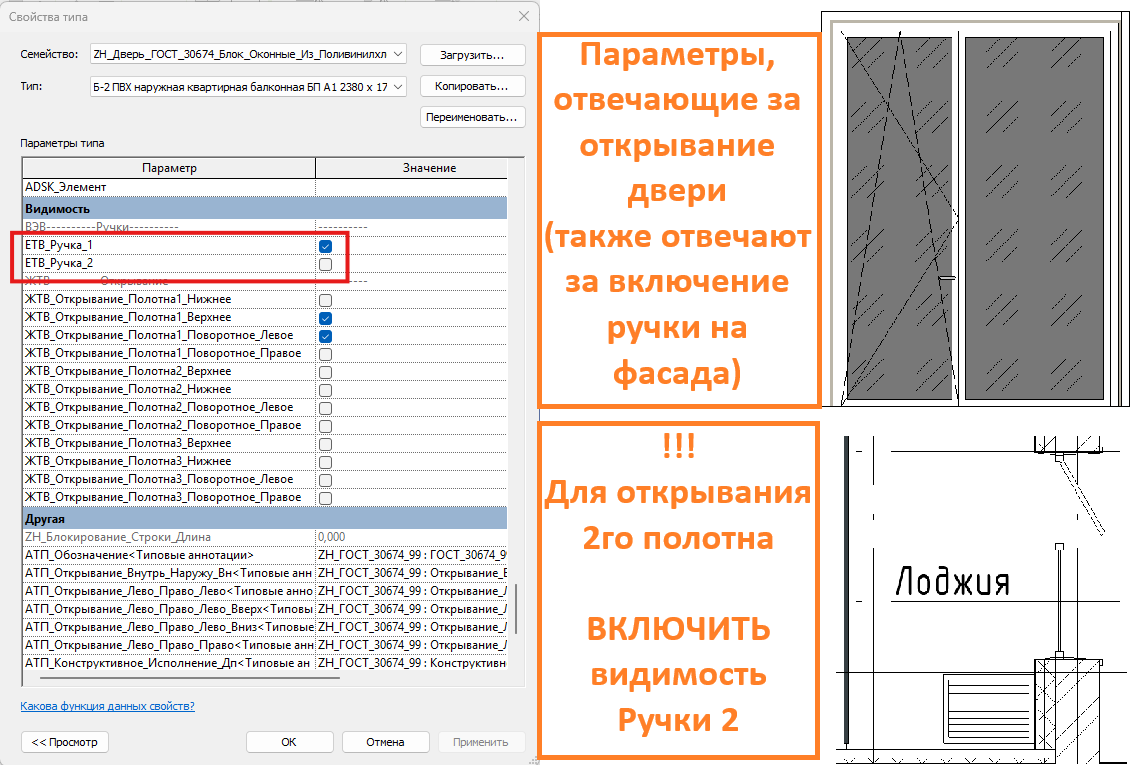Select the ЗН_Блокирование_Строки_Длина value field
Screen dimensions: 1140x765
(x=412, y=537)
